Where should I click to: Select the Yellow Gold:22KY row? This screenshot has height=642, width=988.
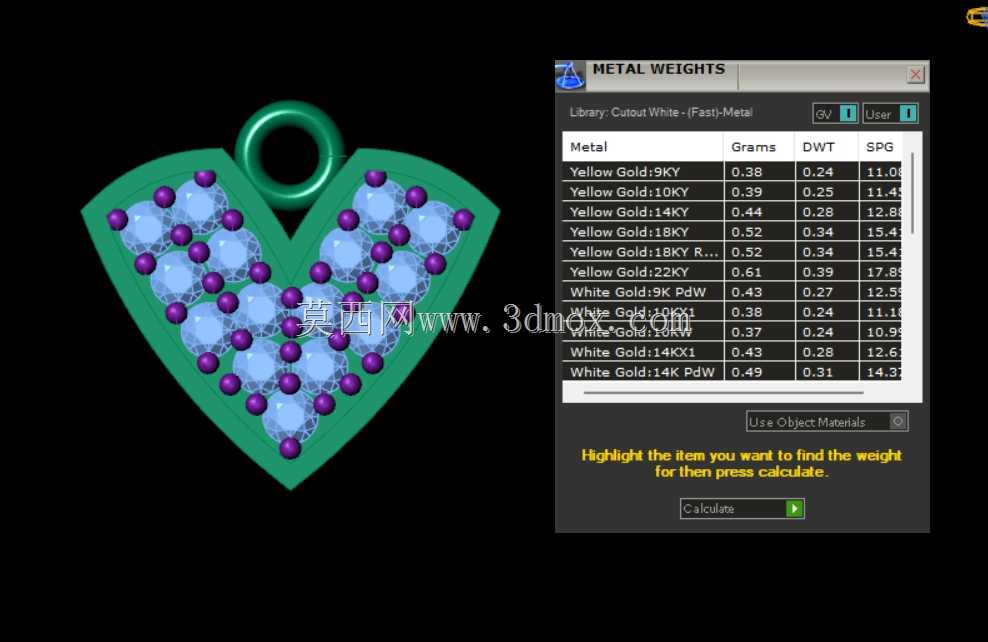(x=732, y=272)
